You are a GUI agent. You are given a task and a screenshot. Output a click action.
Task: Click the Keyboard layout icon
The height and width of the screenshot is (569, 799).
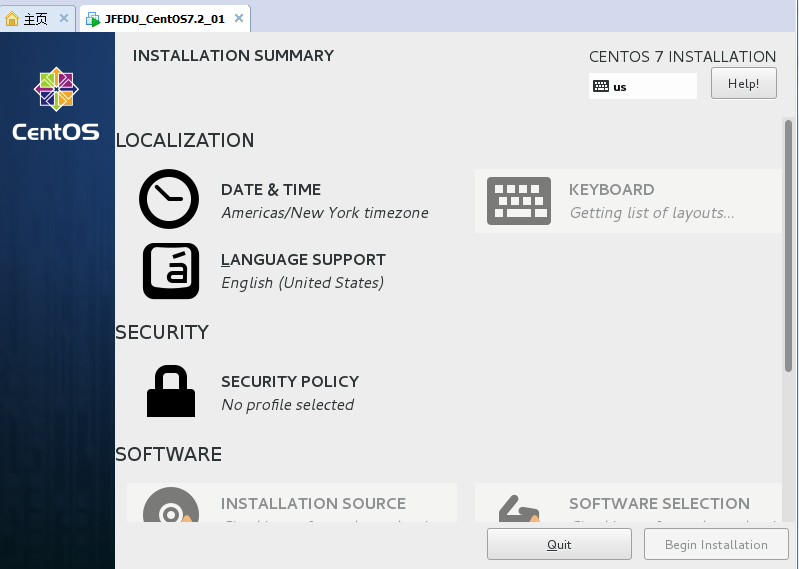coord(519,201)
